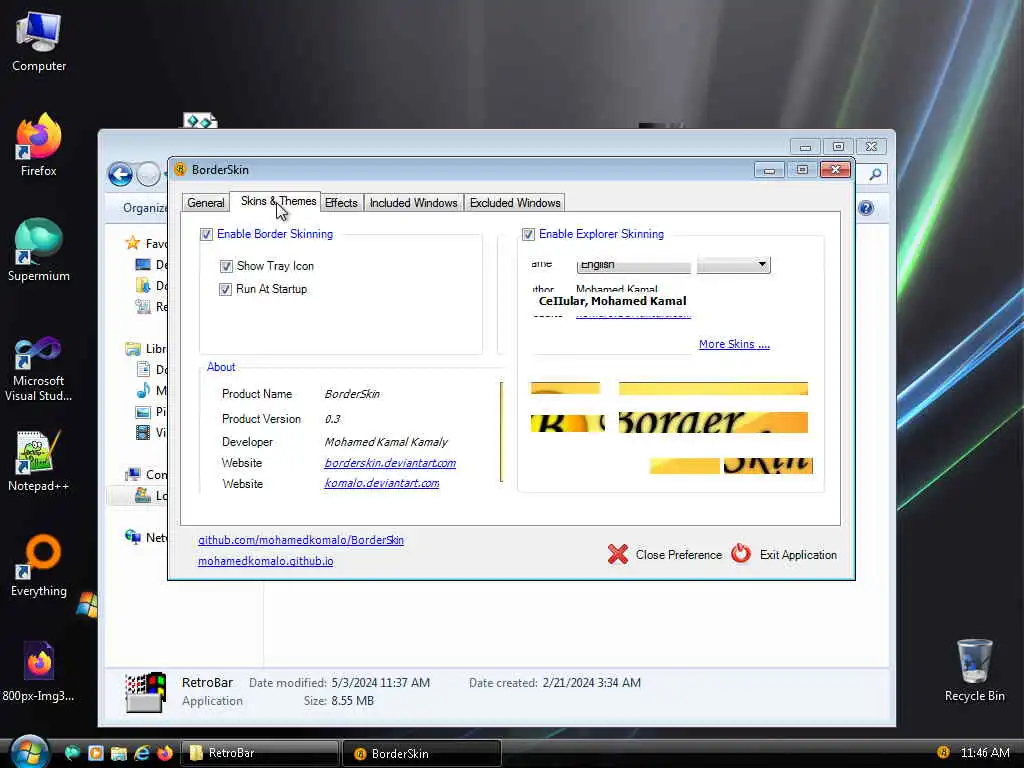
Task: Open the skin name dropdown arrow
Action: [761, 264]
